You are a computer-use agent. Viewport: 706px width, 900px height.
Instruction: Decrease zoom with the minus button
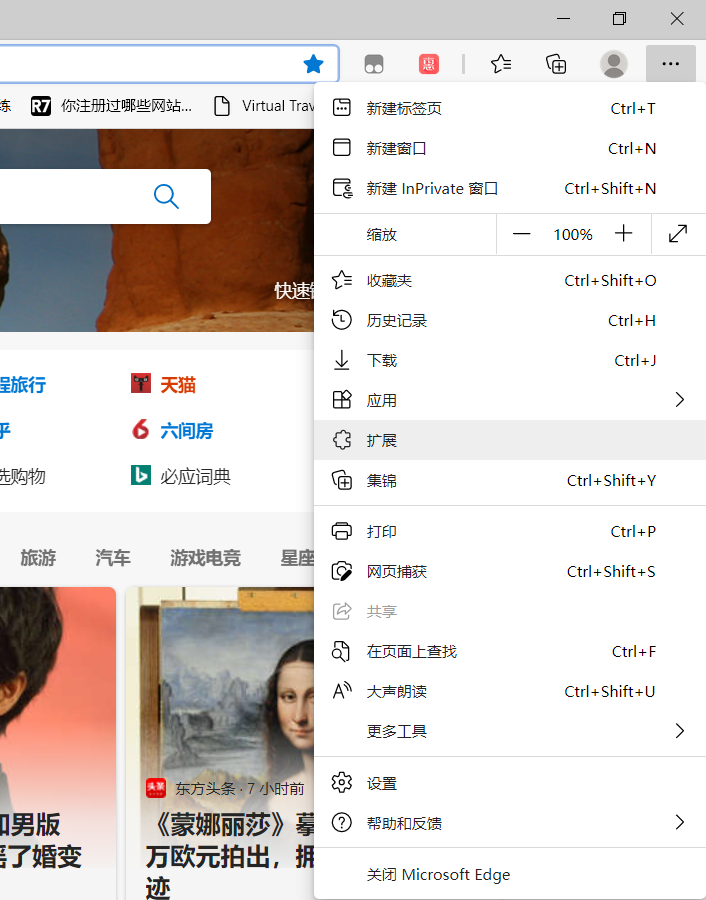(521, 234)
